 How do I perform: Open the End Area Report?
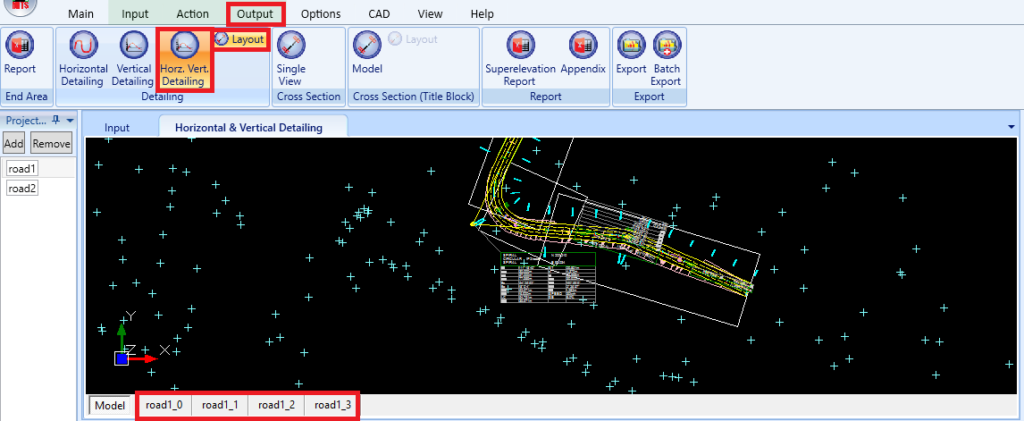[20, 55]
